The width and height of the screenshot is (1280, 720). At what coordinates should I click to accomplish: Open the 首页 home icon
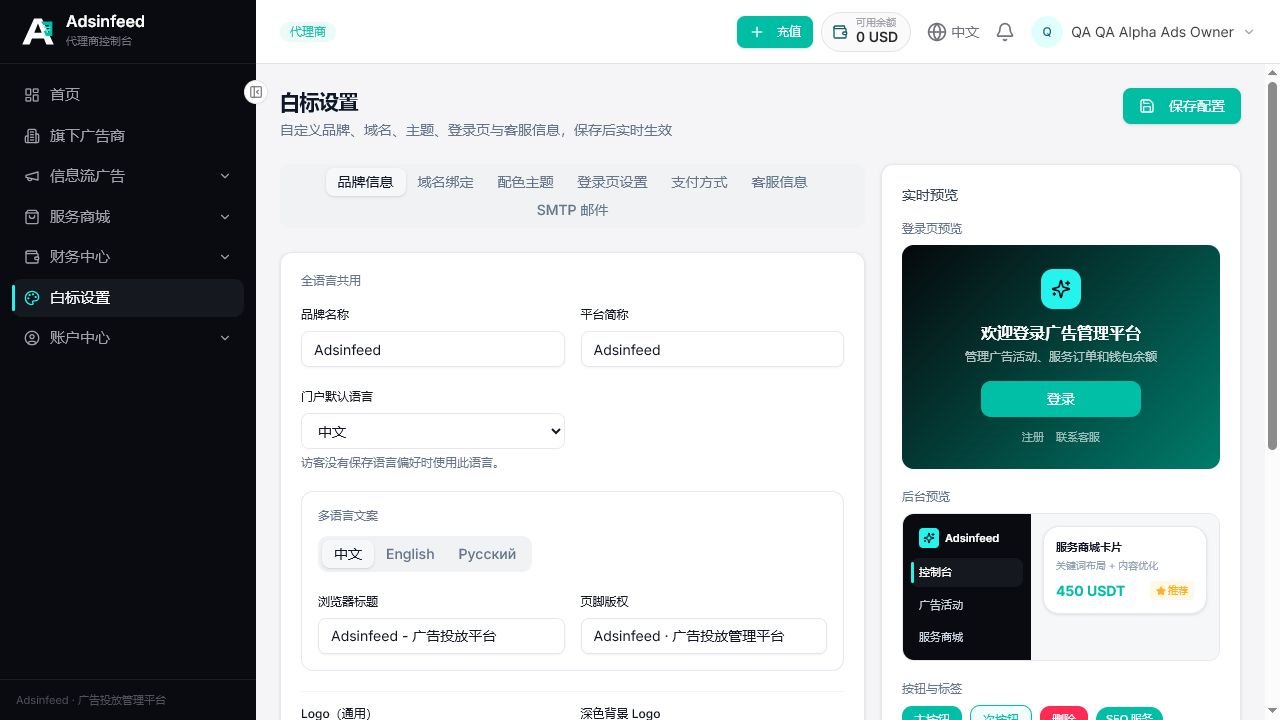point(32,94)
